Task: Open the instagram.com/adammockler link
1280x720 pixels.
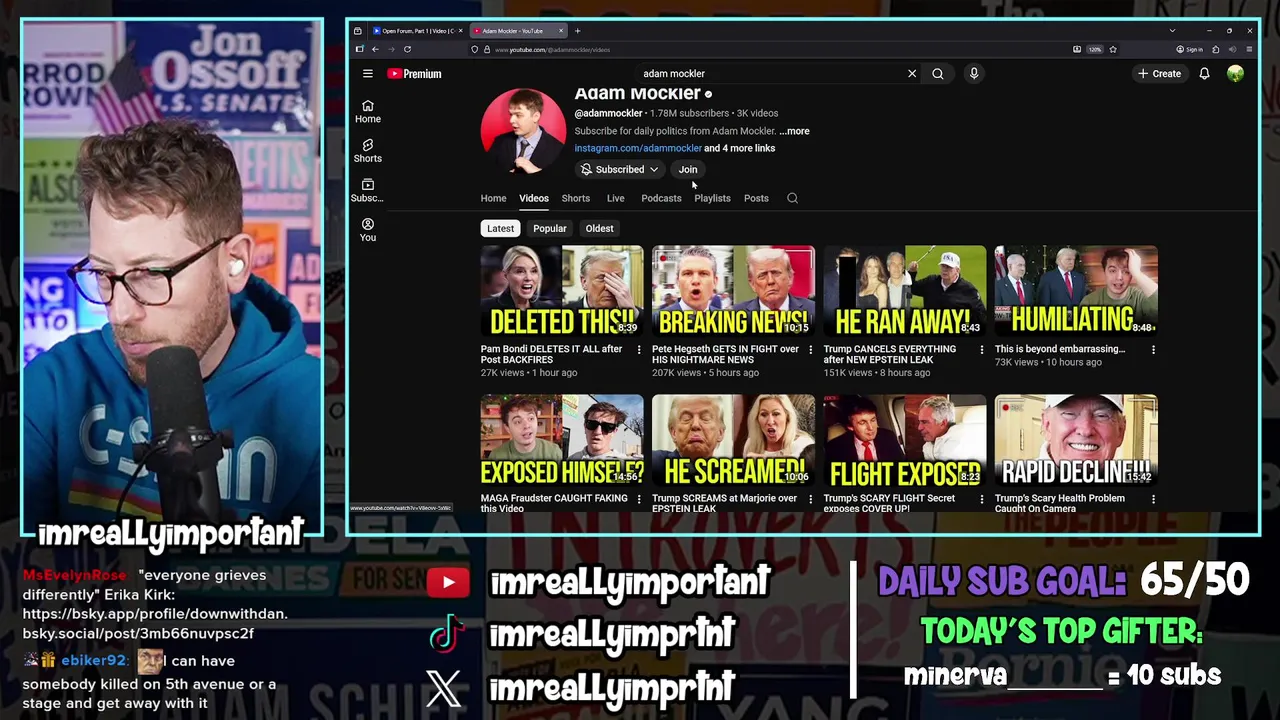Action: tap(638, 148)
